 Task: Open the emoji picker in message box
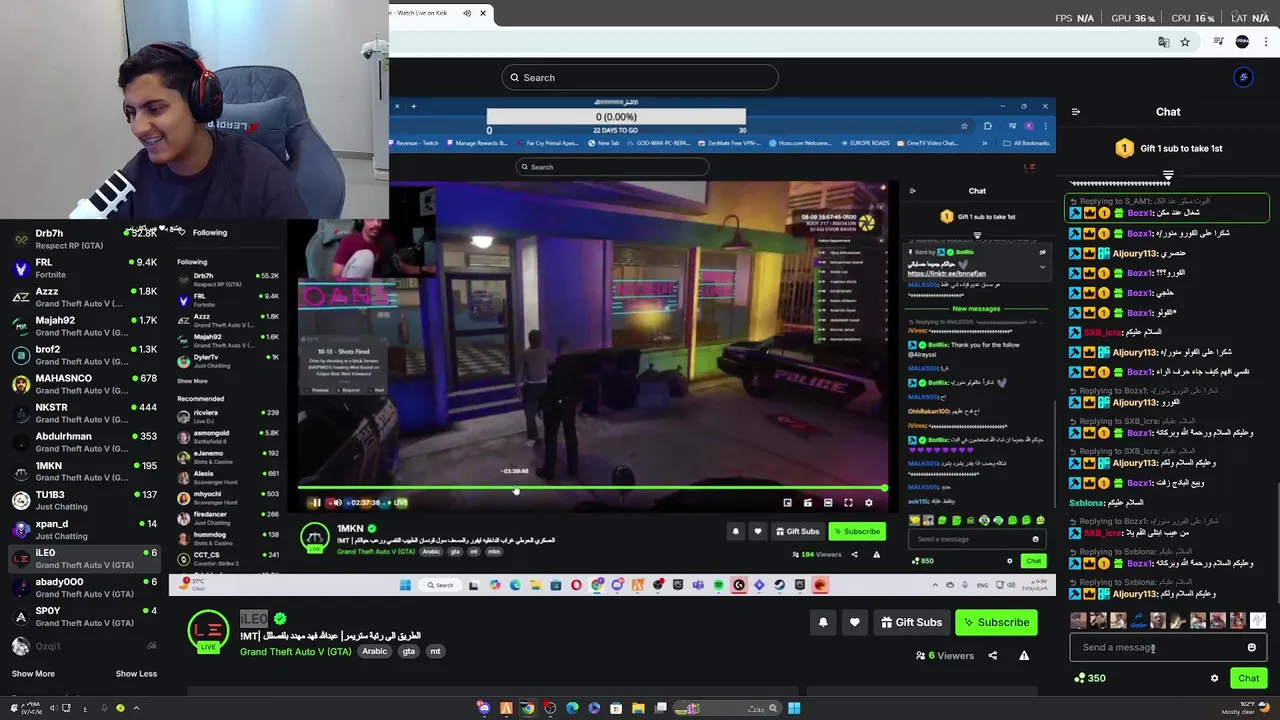coord(1251,647)
